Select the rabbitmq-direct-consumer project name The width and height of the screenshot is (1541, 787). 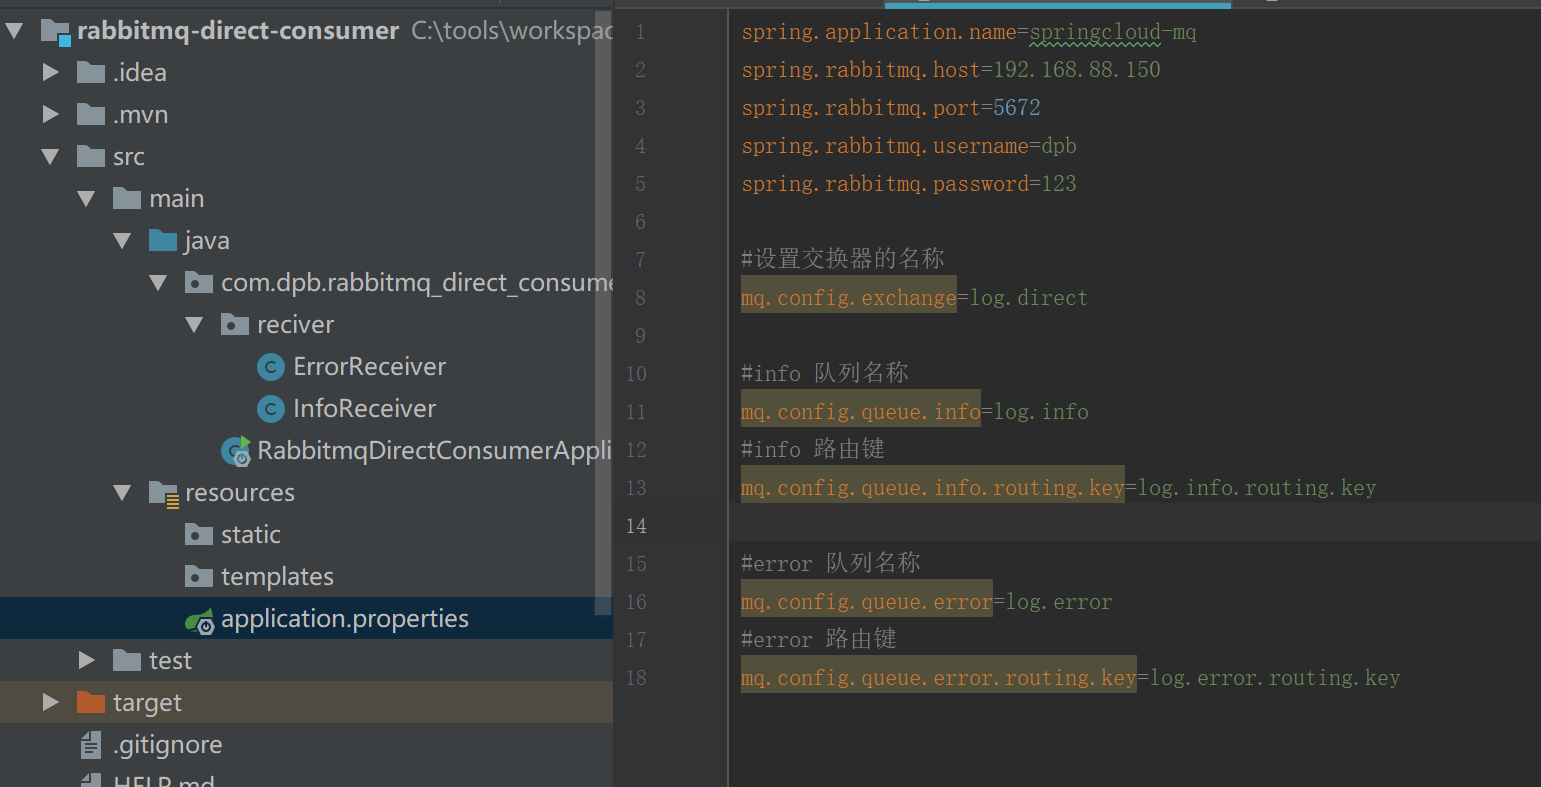pos(238,31)
